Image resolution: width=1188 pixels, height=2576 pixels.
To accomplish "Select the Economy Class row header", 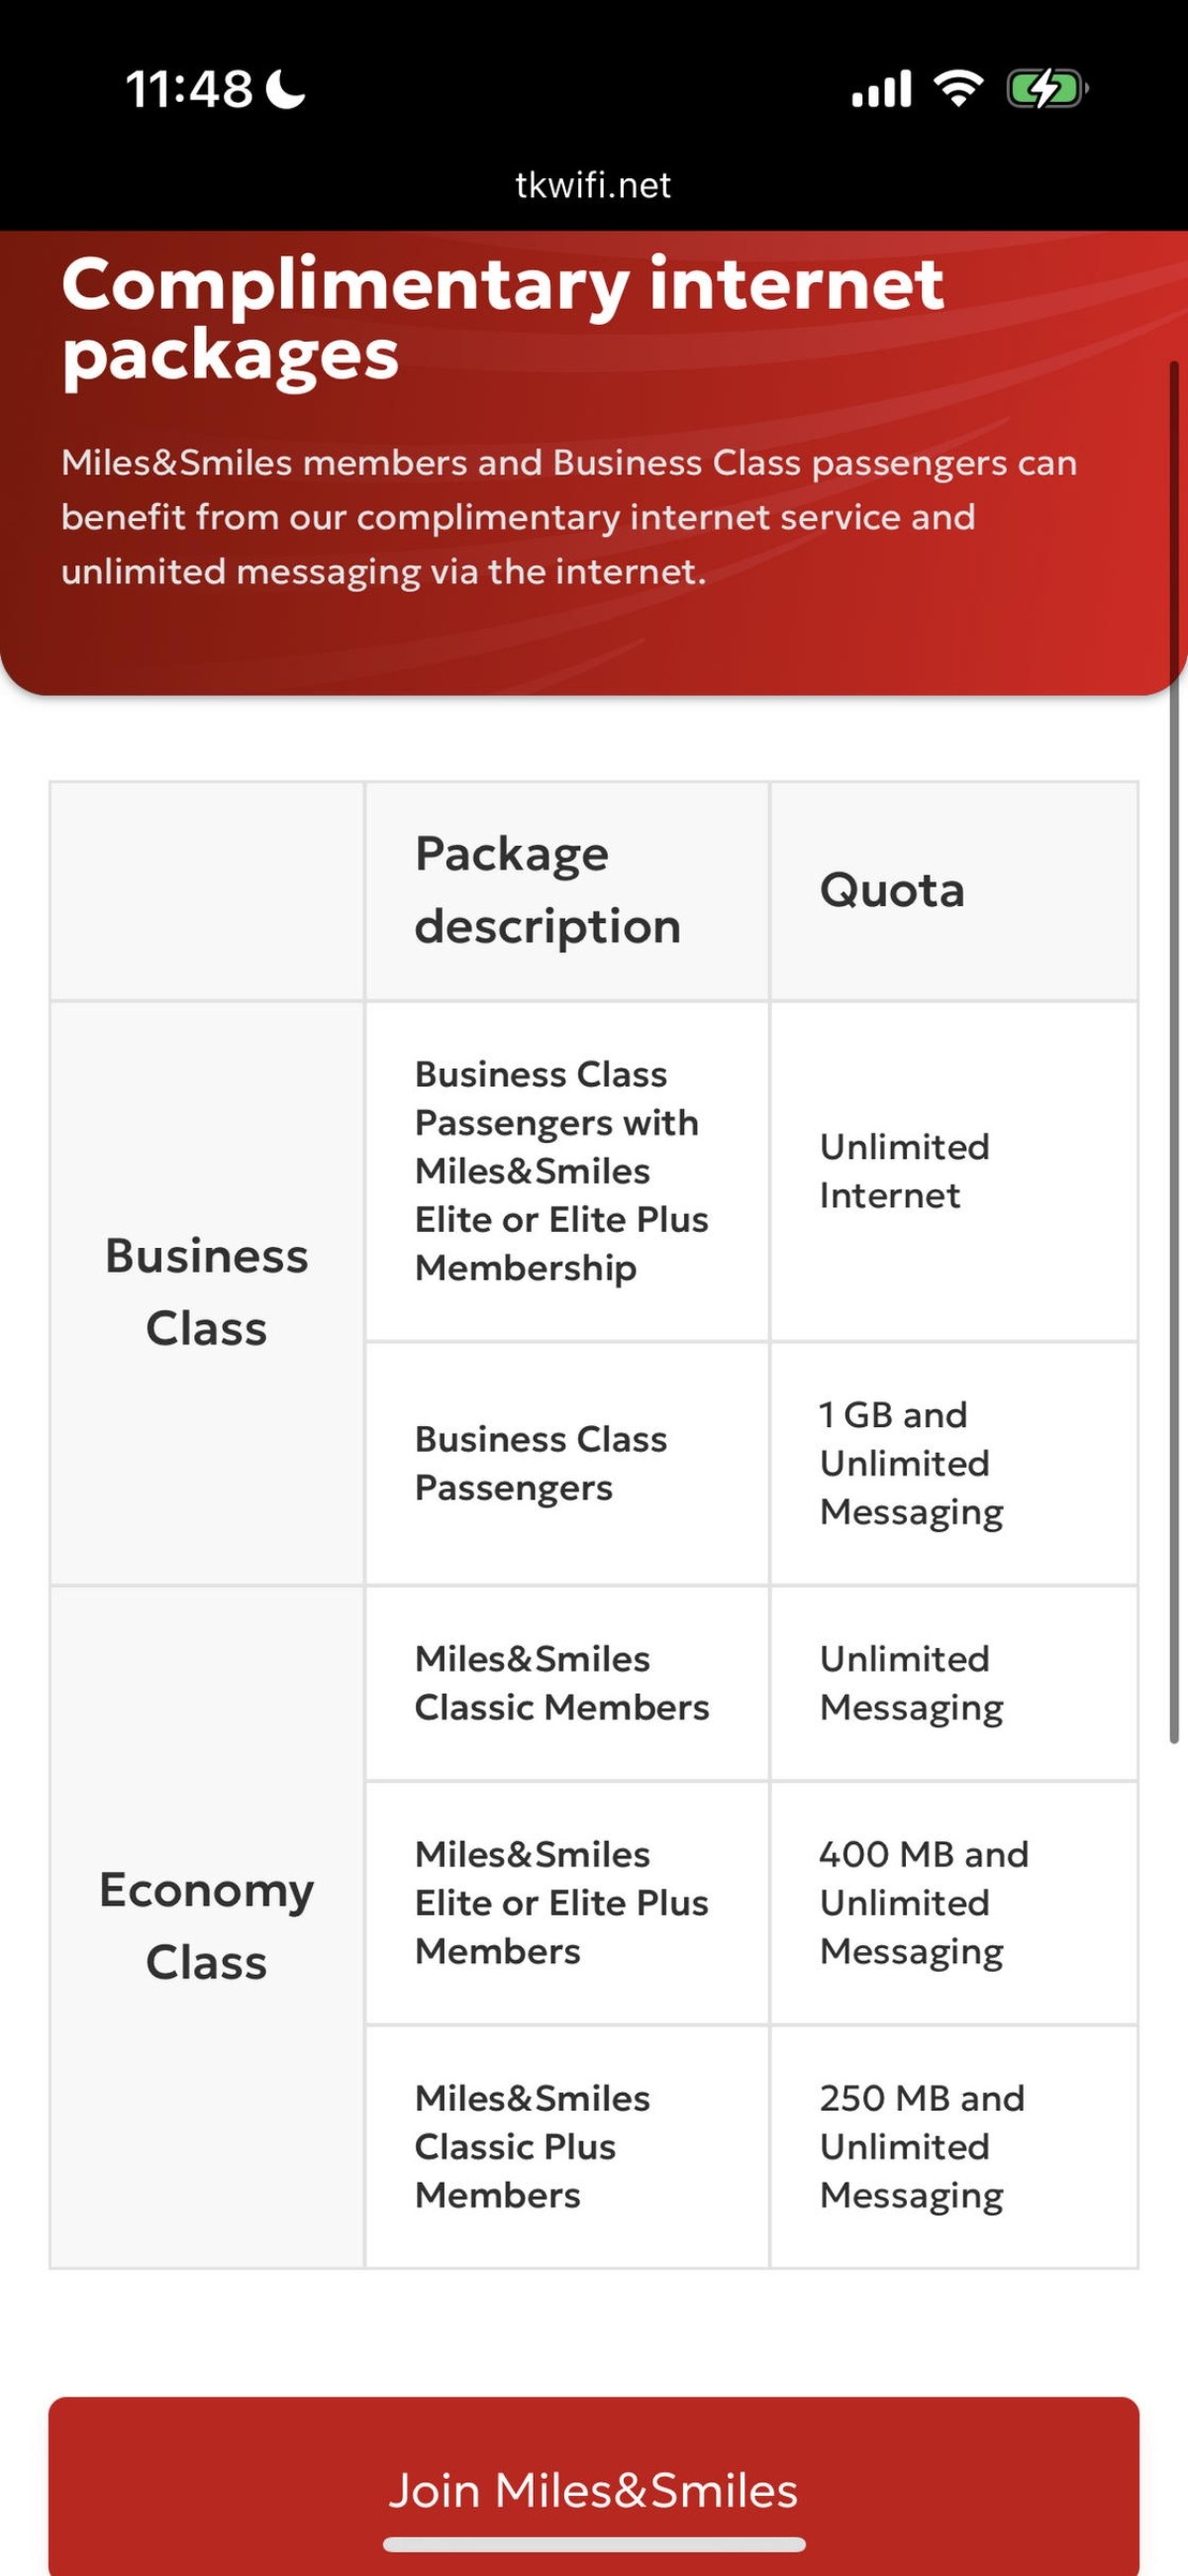I will [207, 1926].
